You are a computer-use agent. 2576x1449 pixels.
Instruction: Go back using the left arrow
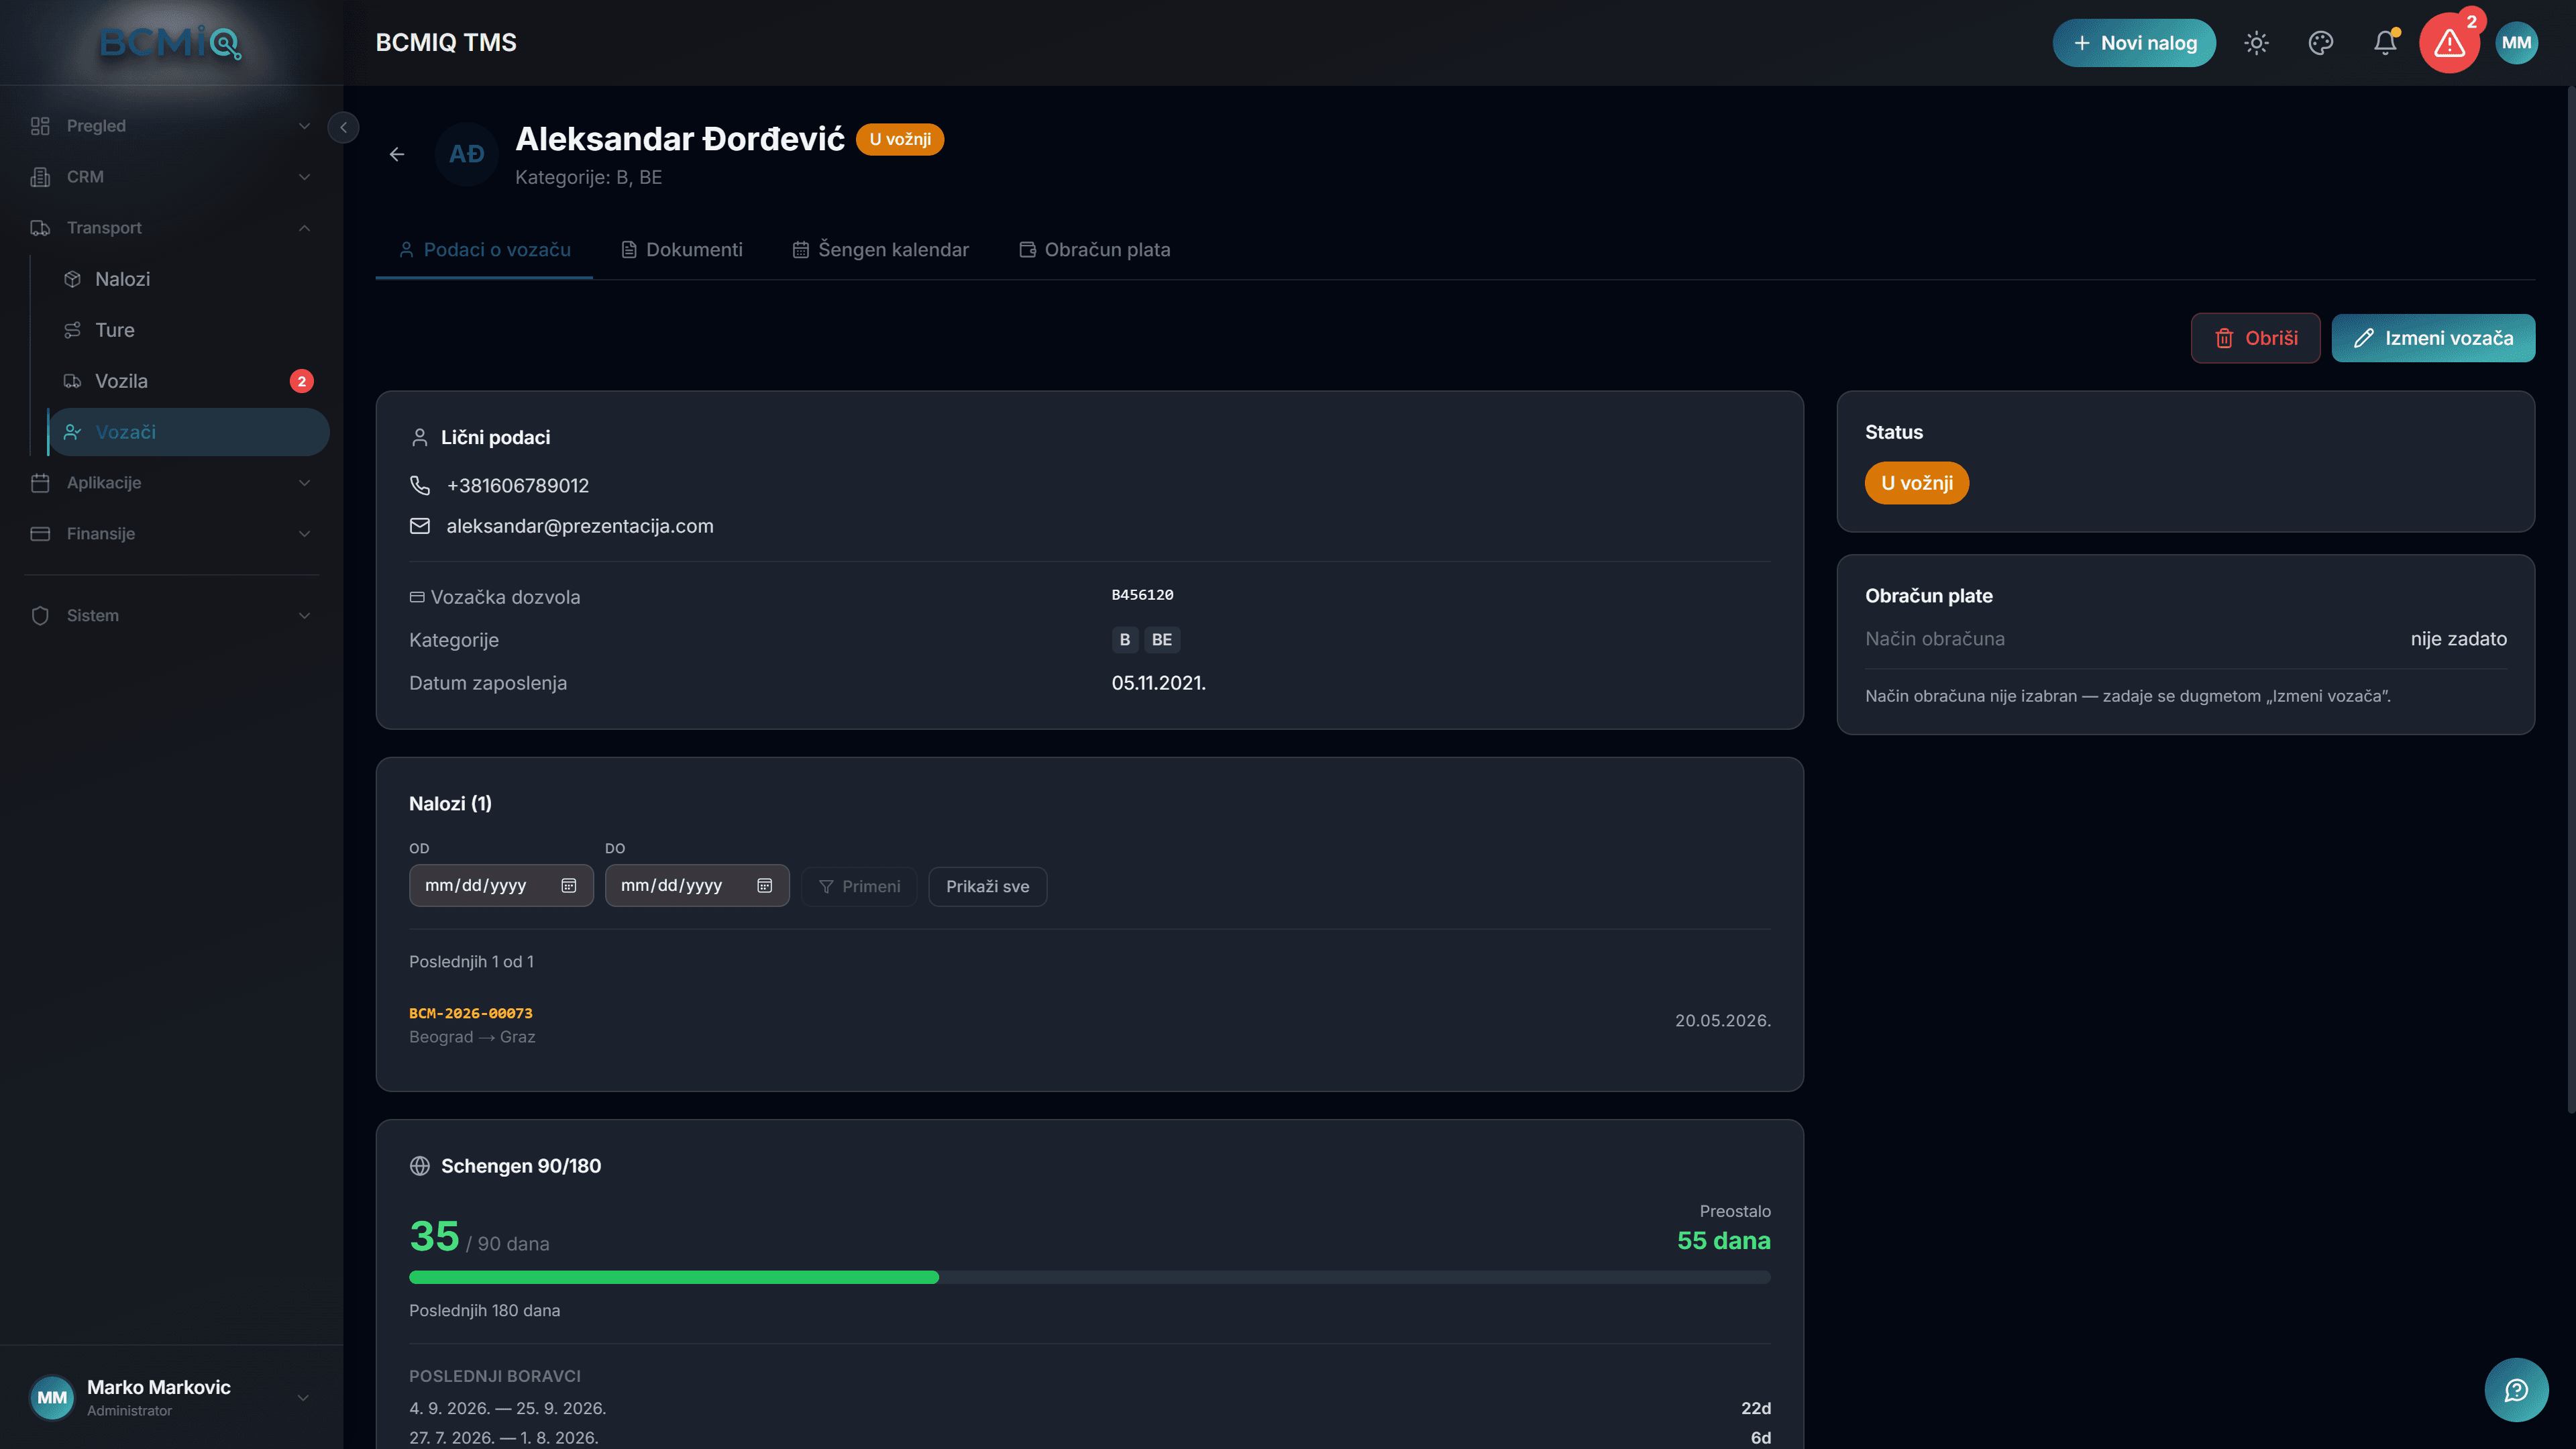[397, 154]
